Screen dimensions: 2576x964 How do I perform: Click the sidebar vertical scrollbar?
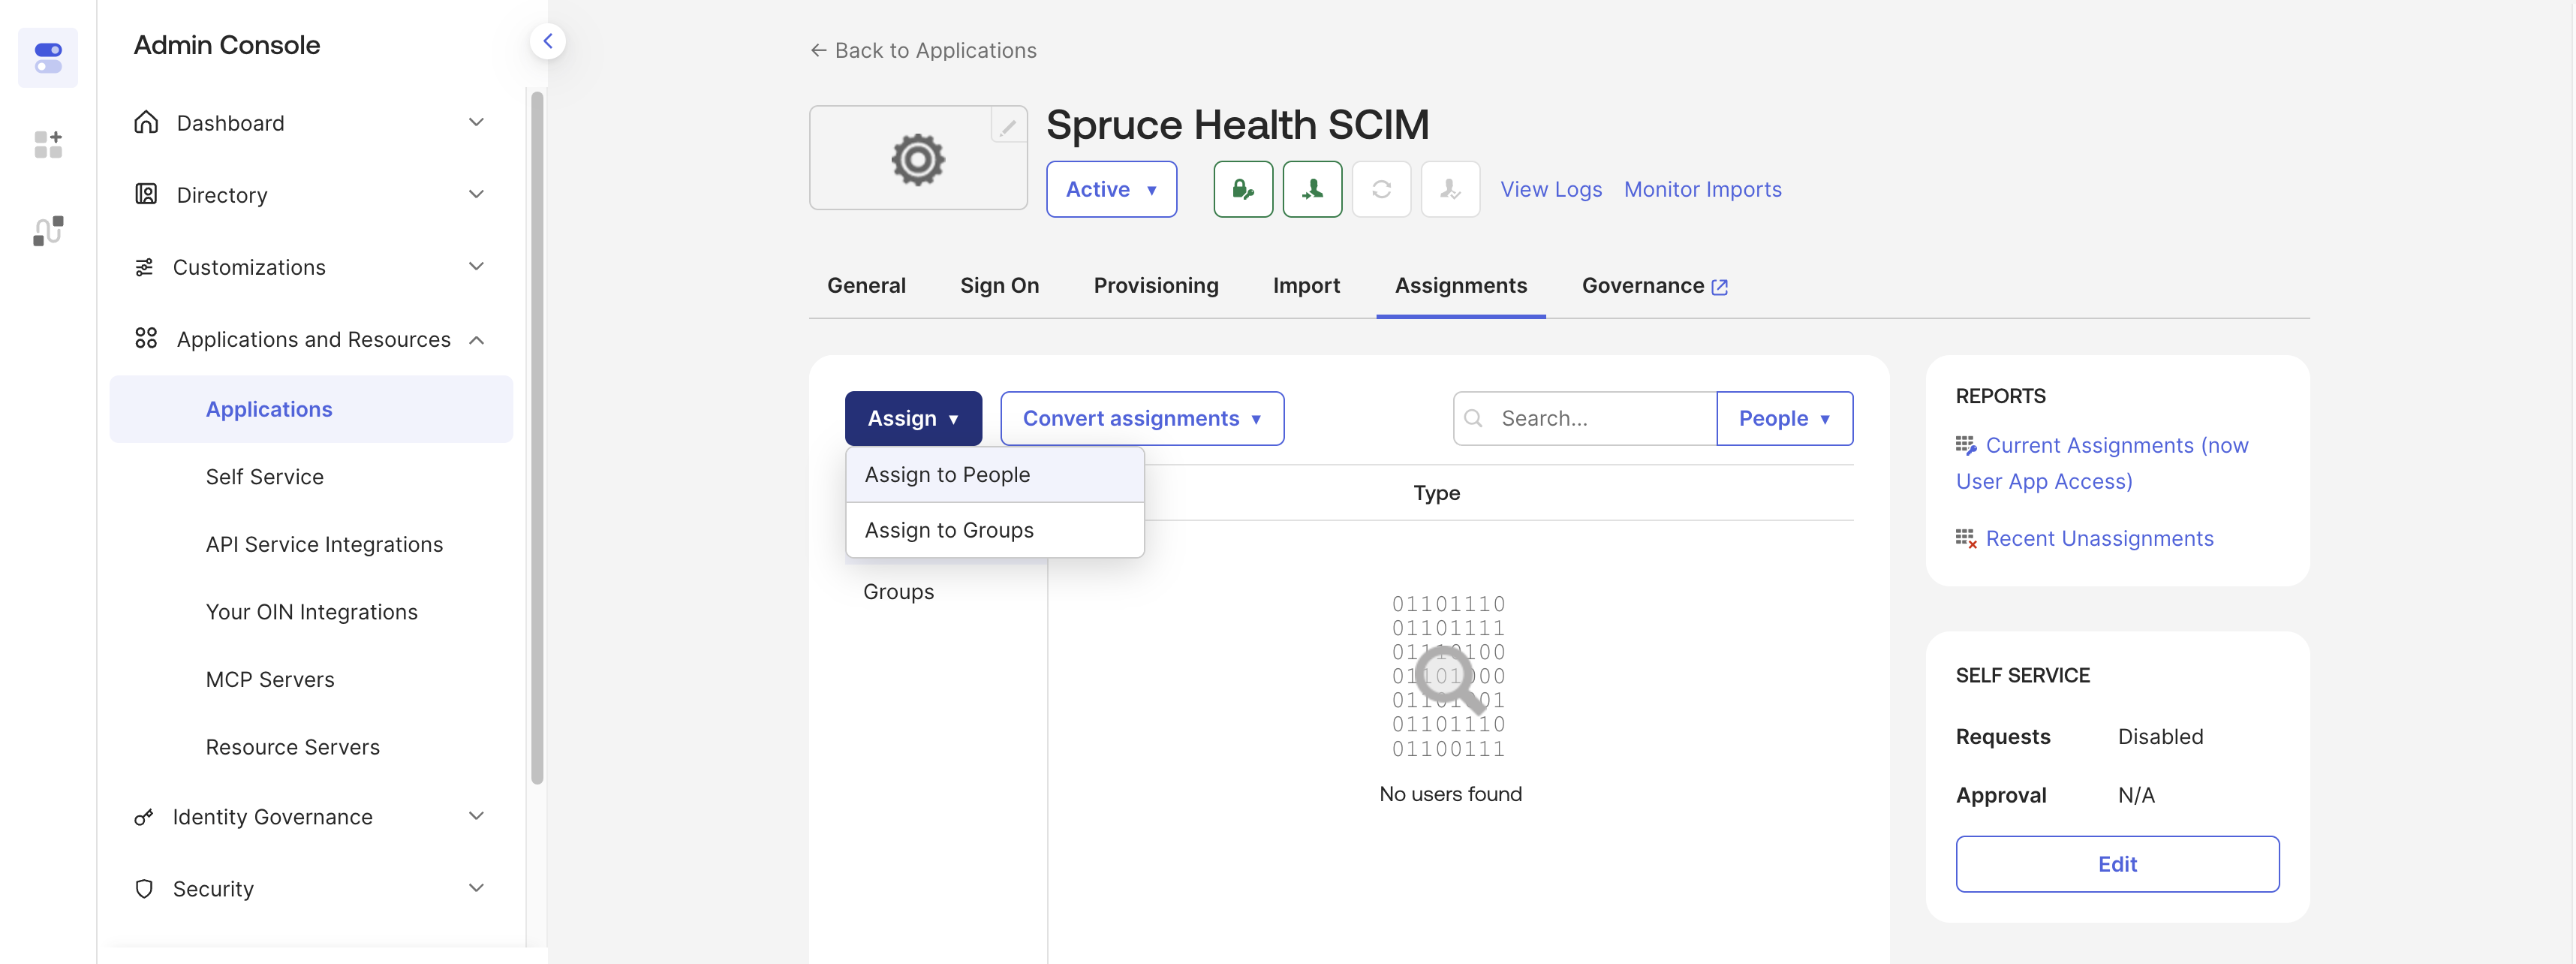pos(537,437)
